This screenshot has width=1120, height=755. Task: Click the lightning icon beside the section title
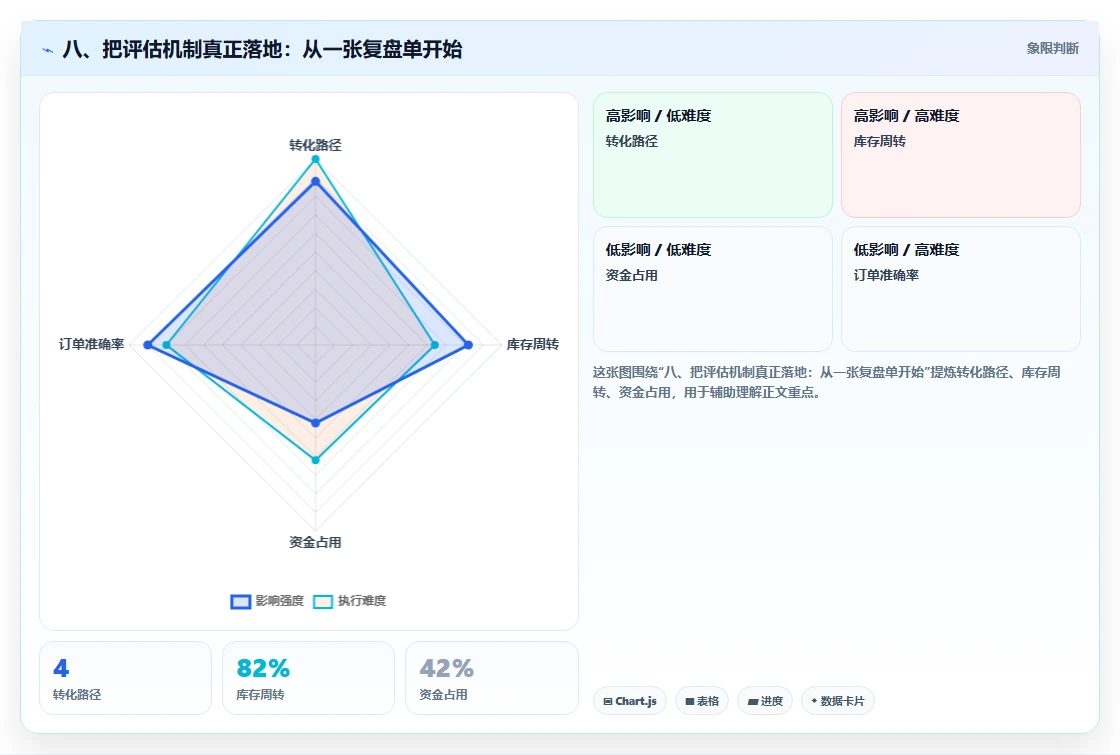[x=48, y=50]
